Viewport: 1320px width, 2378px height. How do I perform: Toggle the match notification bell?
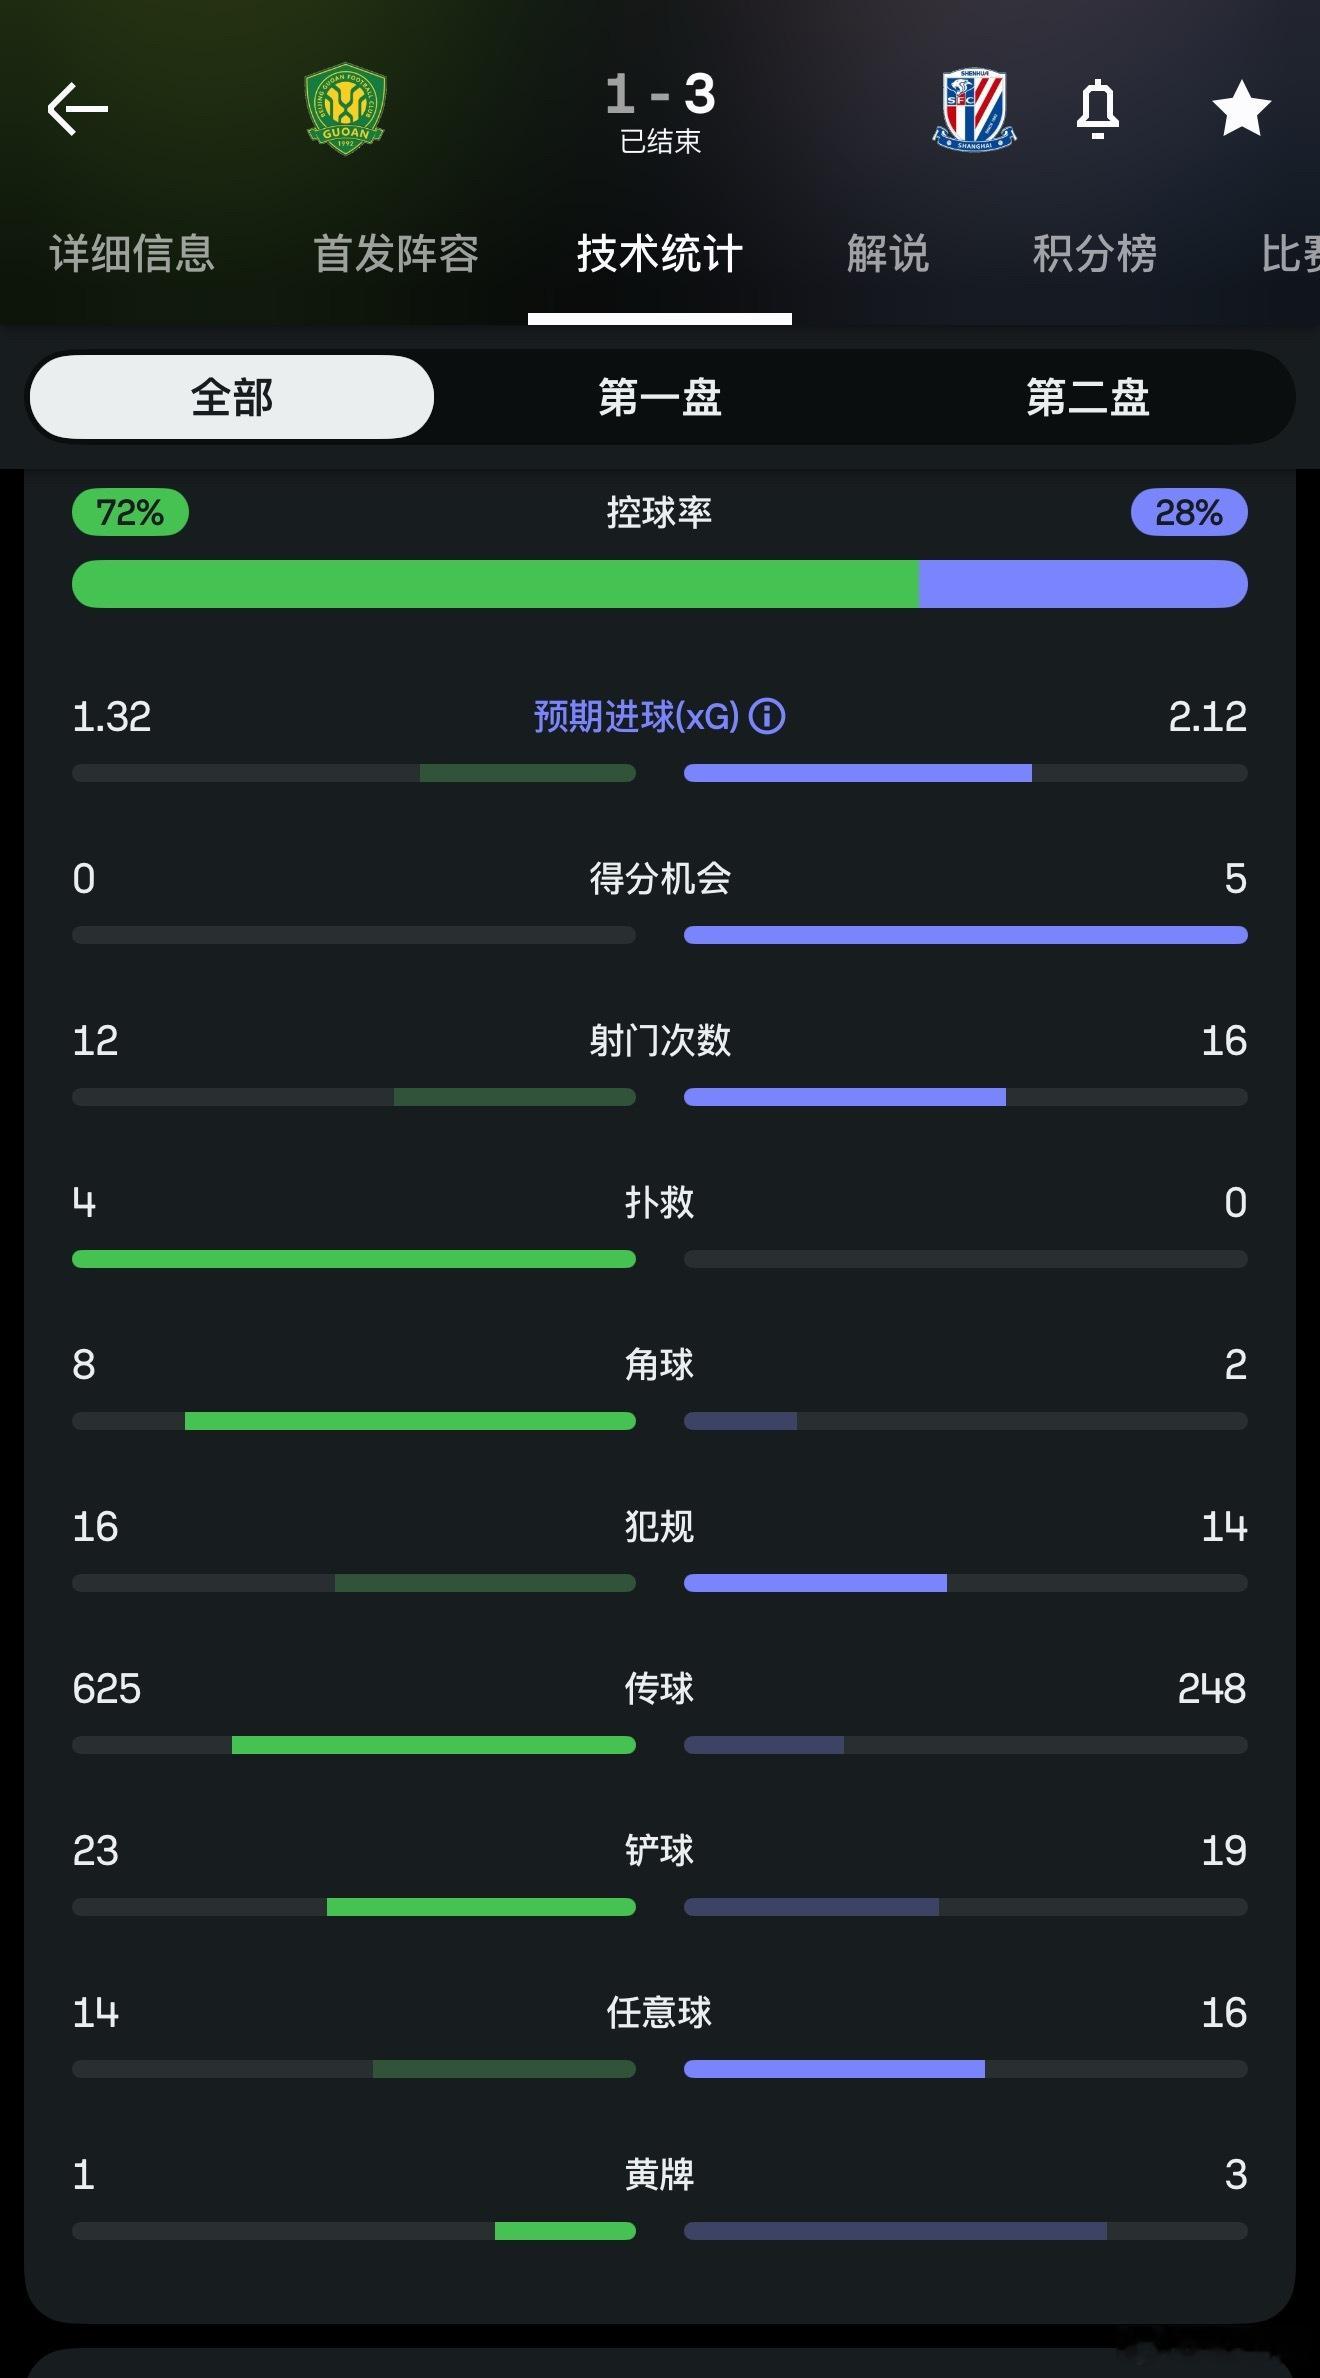[1097, 108]
